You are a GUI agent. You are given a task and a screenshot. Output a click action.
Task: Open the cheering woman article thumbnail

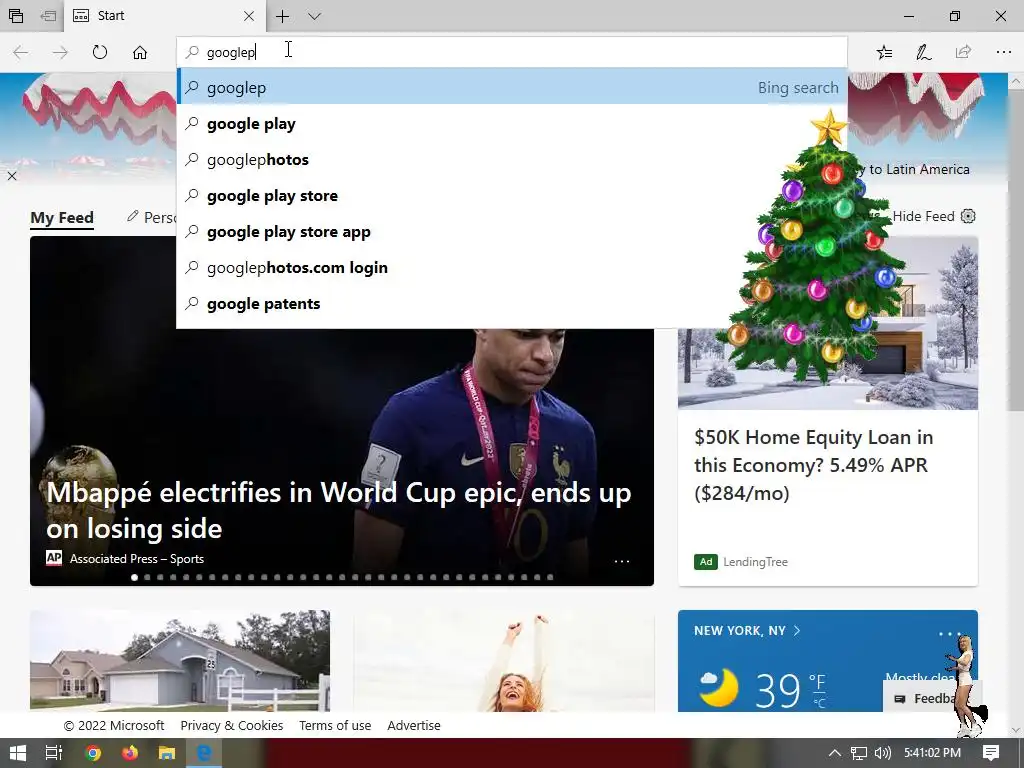click(x=504, y=661)
